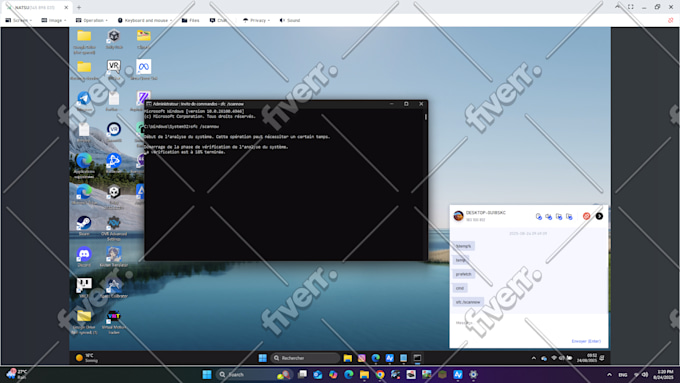Open Telegram on the remote desktop

click(84, 101)
